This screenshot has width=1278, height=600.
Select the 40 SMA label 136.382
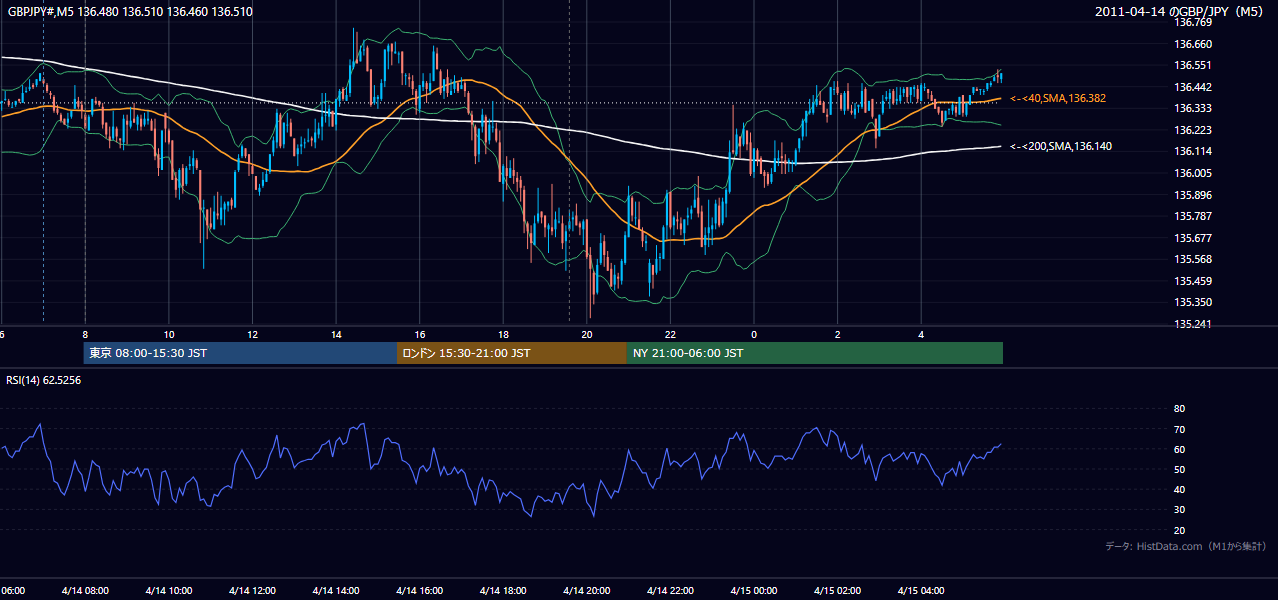pyautogui.click(x=1058, y=98)
